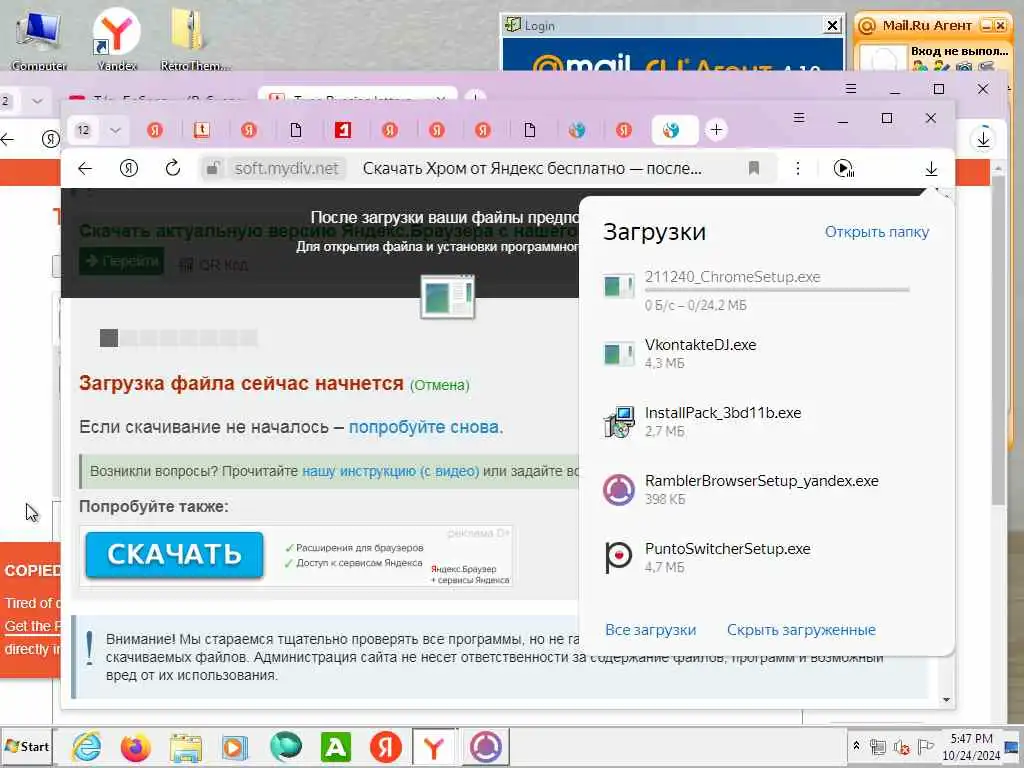
Task: Click 'Скрыть загруженные' link
Action: (x=801, y=630)
